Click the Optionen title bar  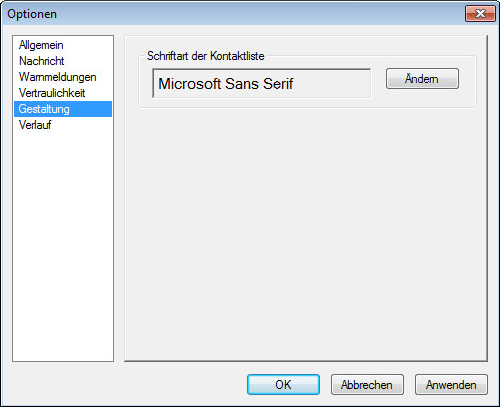click(x=233, y=14)
